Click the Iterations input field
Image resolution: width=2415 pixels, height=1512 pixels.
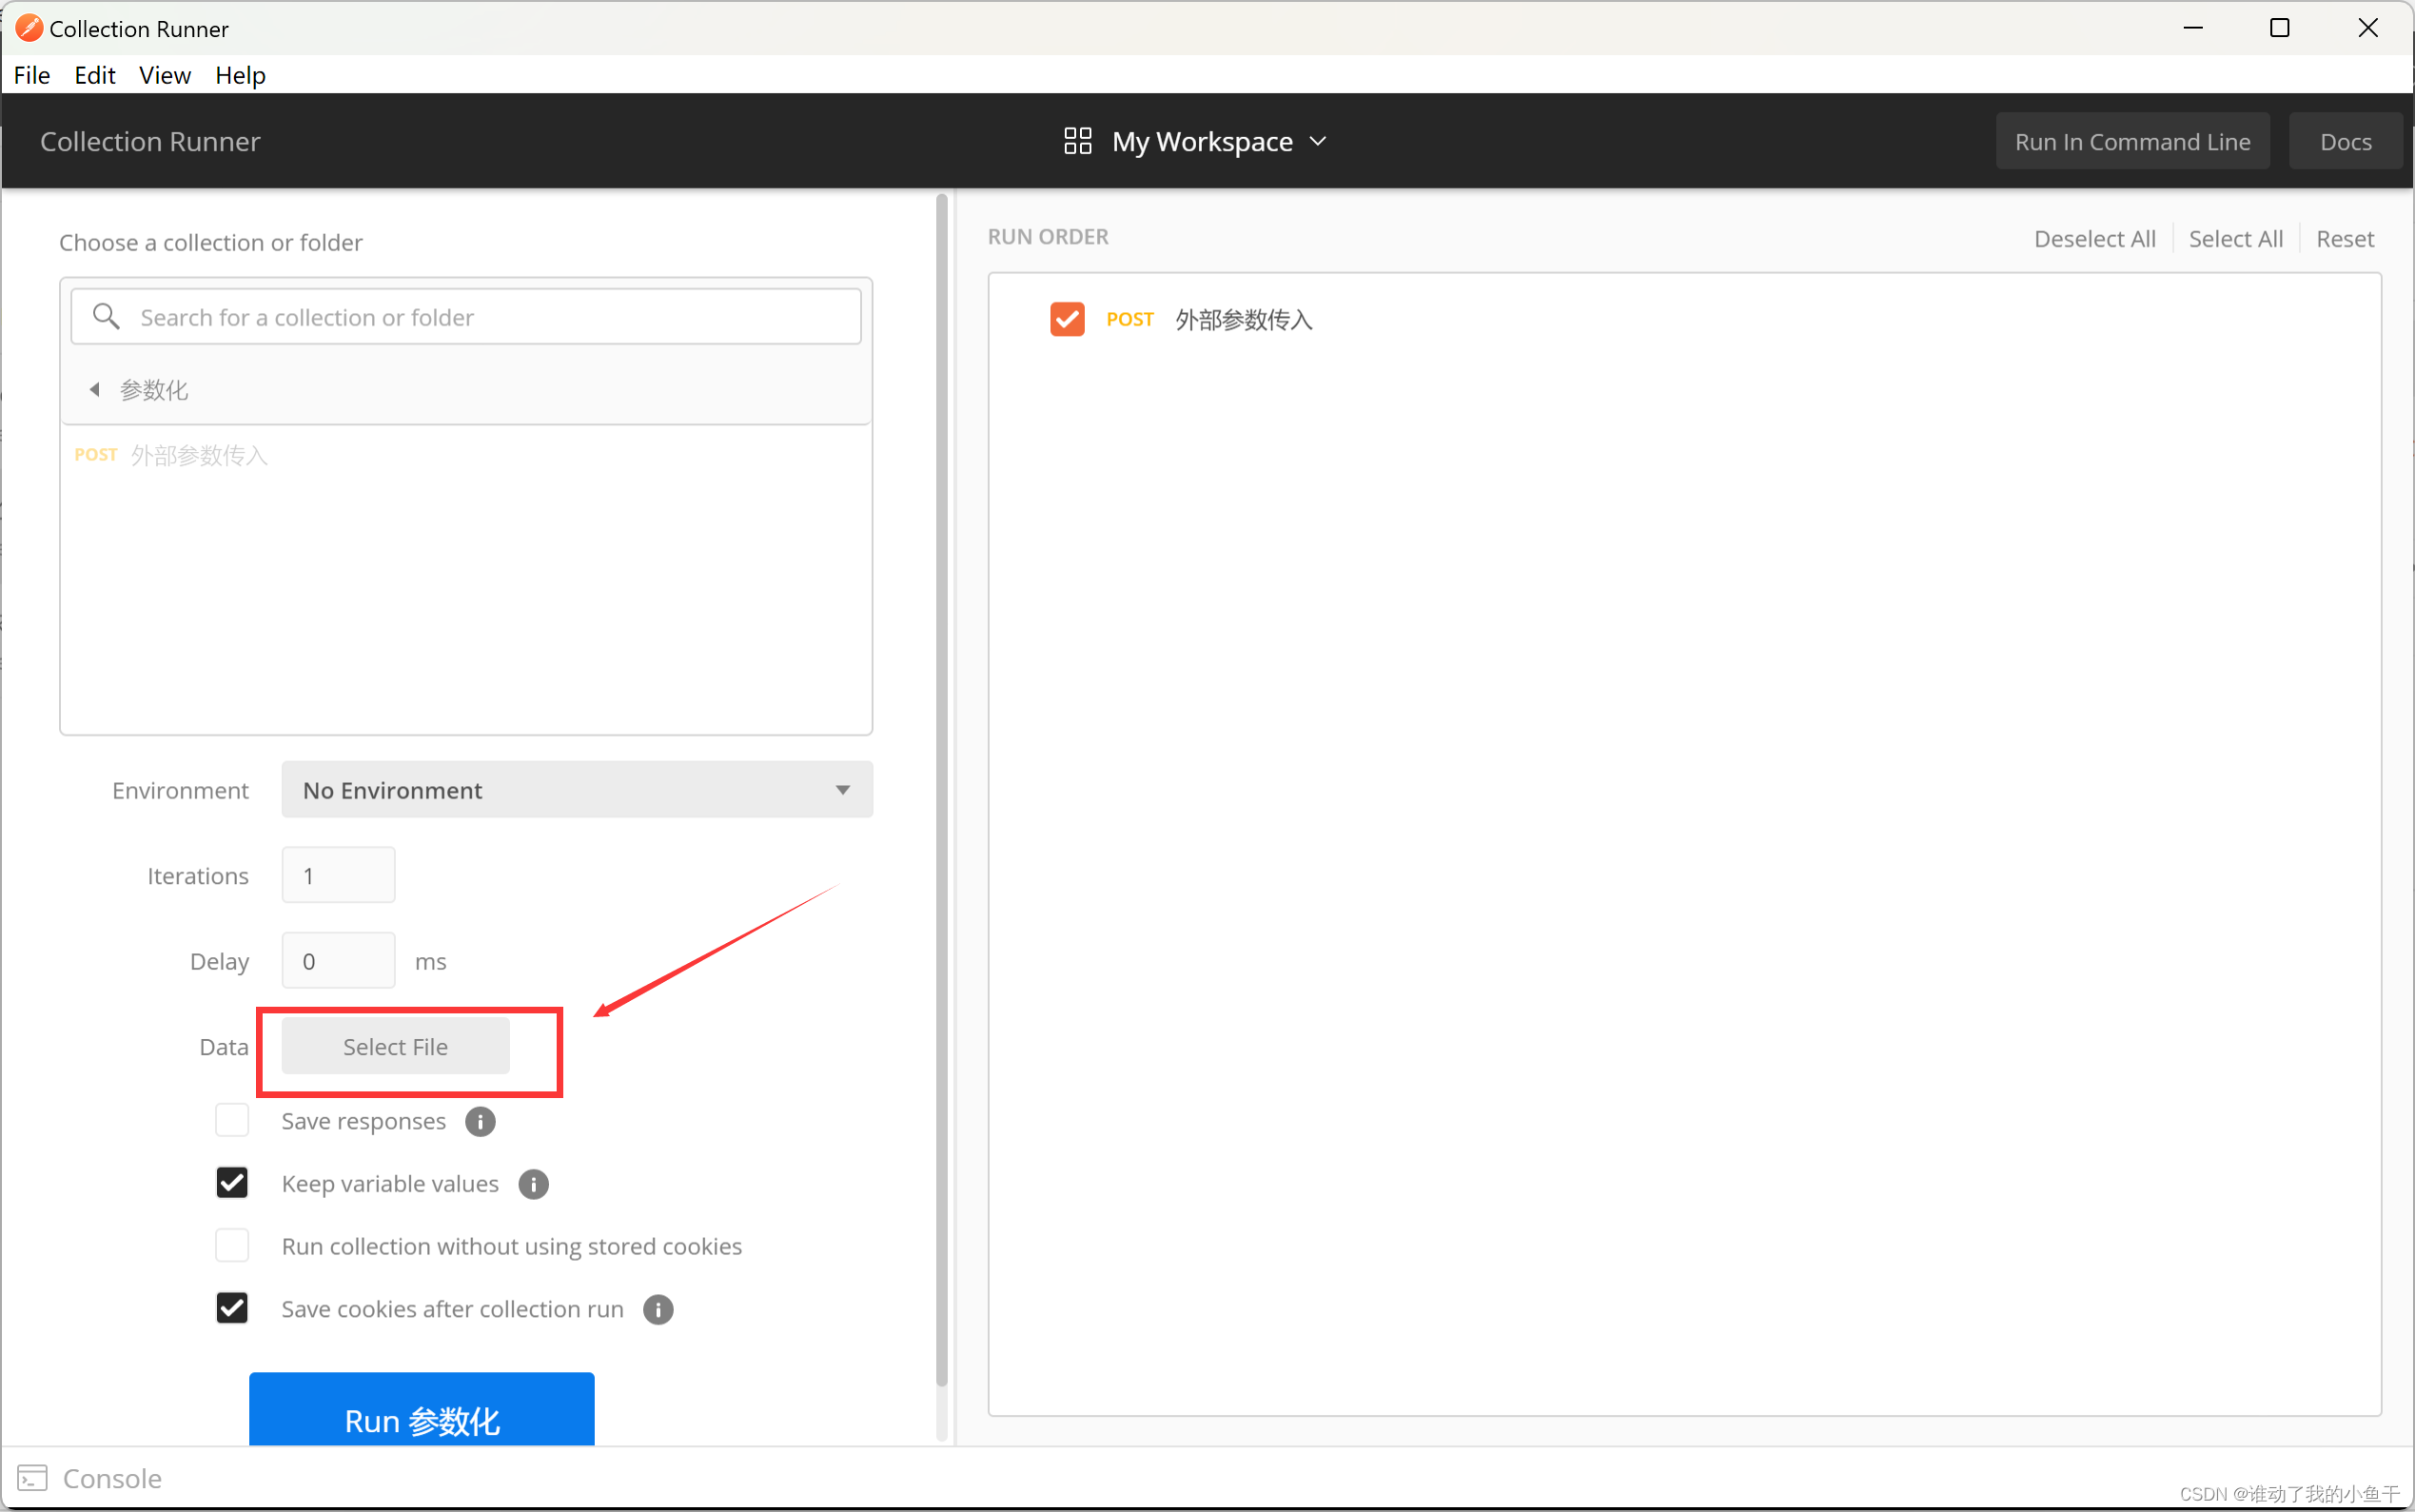click(338, 875)
